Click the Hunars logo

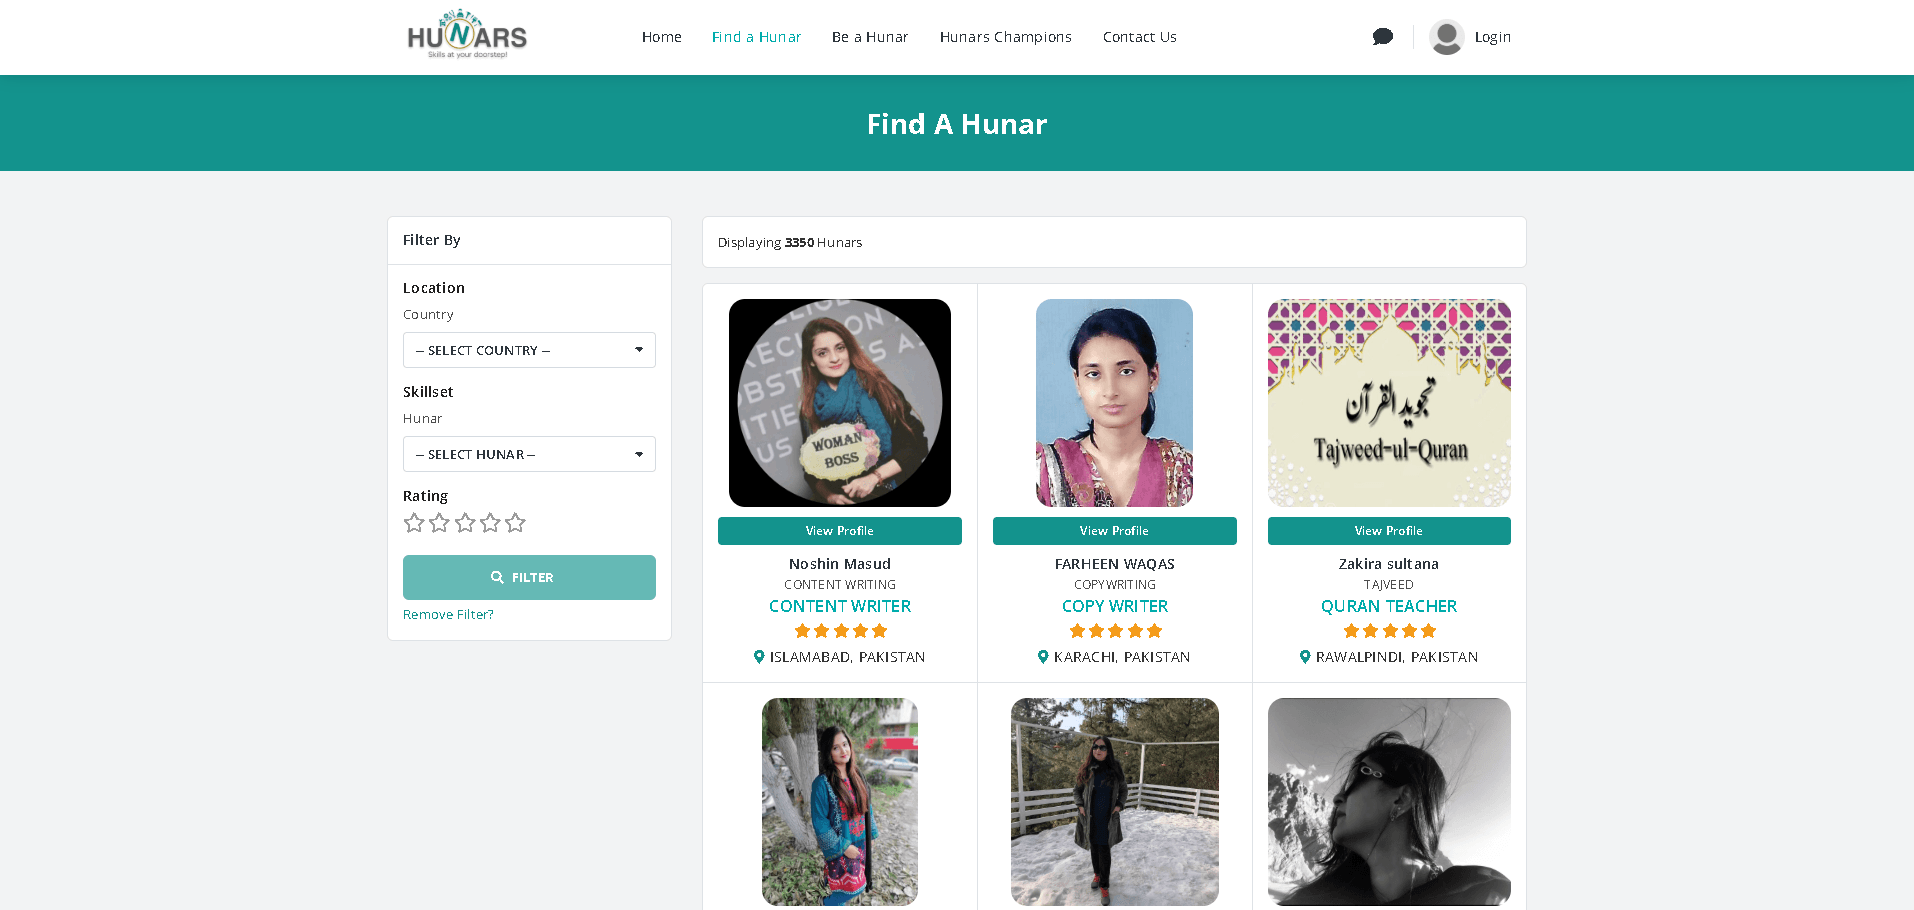[467, 35]
